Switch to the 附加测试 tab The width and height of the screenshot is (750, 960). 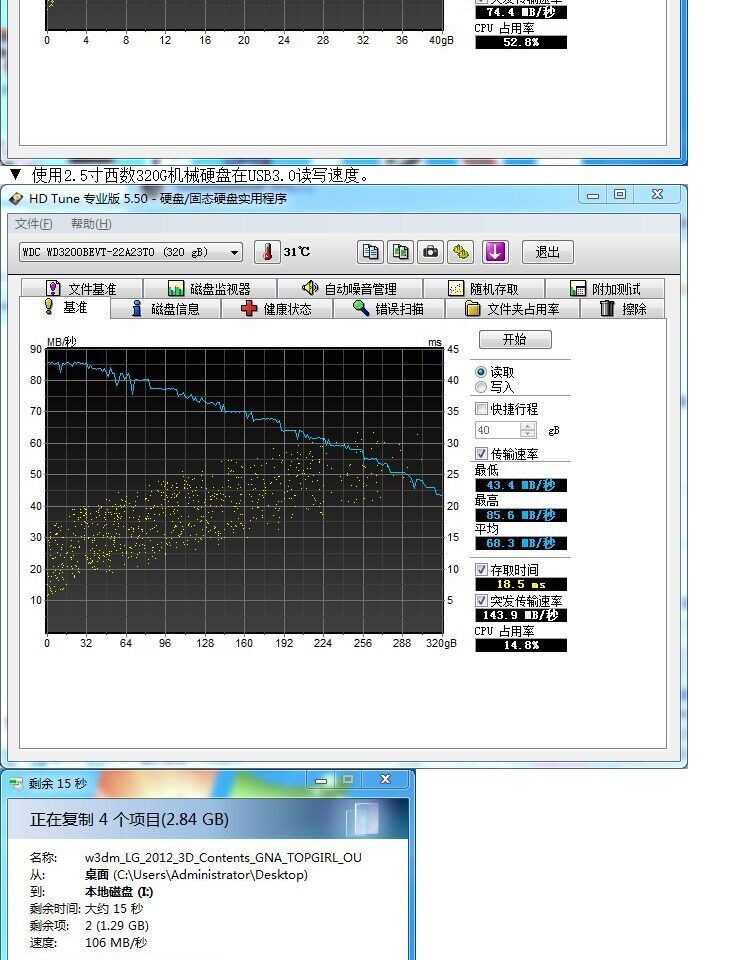pos(604,288)
